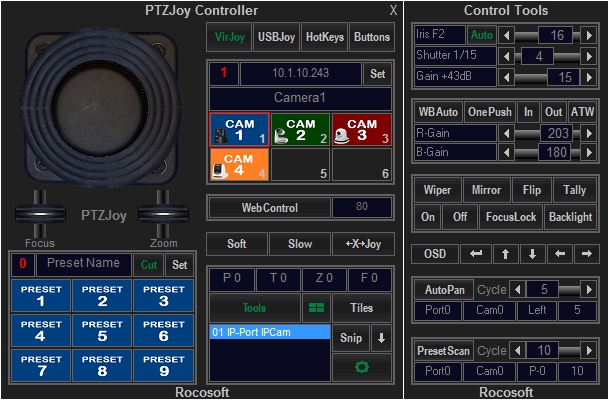Decrease B-Gain with left arrow
Screen dimensions: 609x400
pyautogui.click(x=506, y=152)
